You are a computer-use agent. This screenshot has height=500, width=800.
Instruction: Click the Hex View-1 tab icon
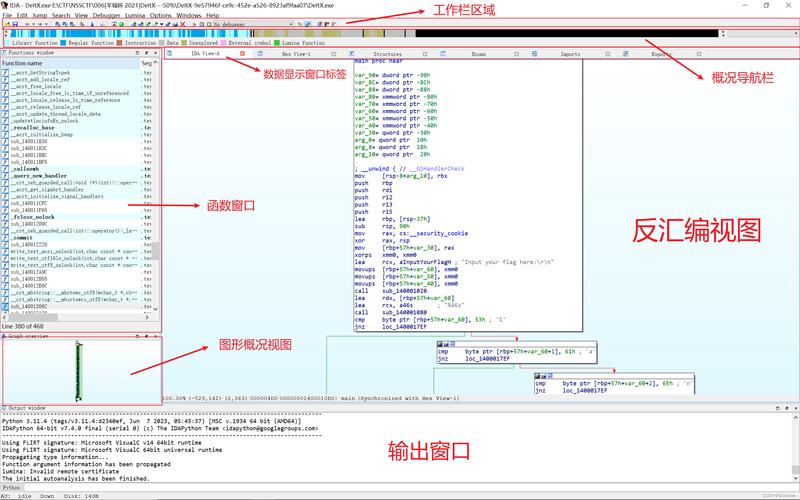[x=260, y=54]
